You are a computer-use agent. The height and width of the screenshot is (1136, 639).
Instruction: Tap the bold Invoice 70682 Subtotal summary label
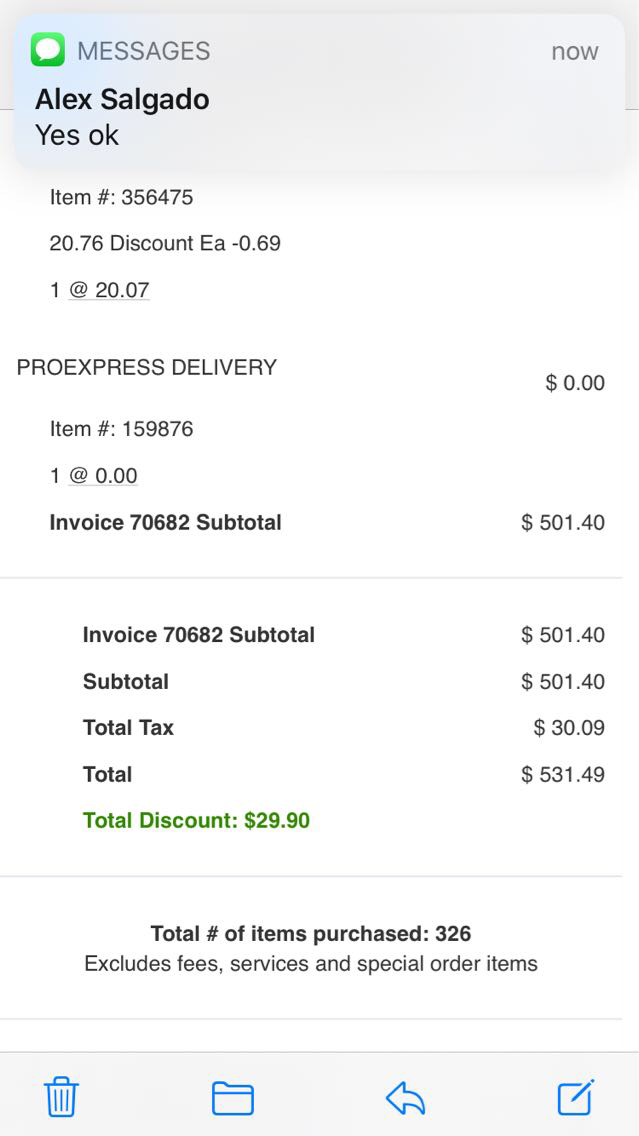tap(198, 635)
